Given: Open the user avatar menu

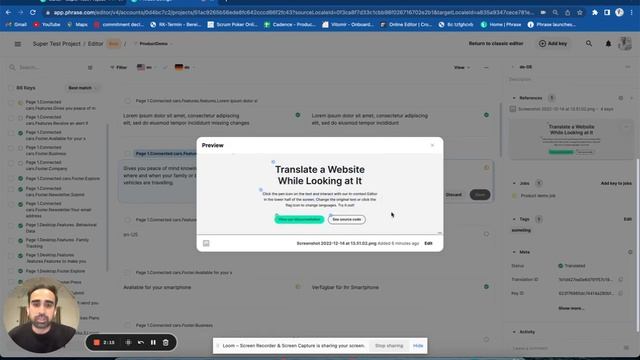Looking at the screenshot, I should [625, 43].
